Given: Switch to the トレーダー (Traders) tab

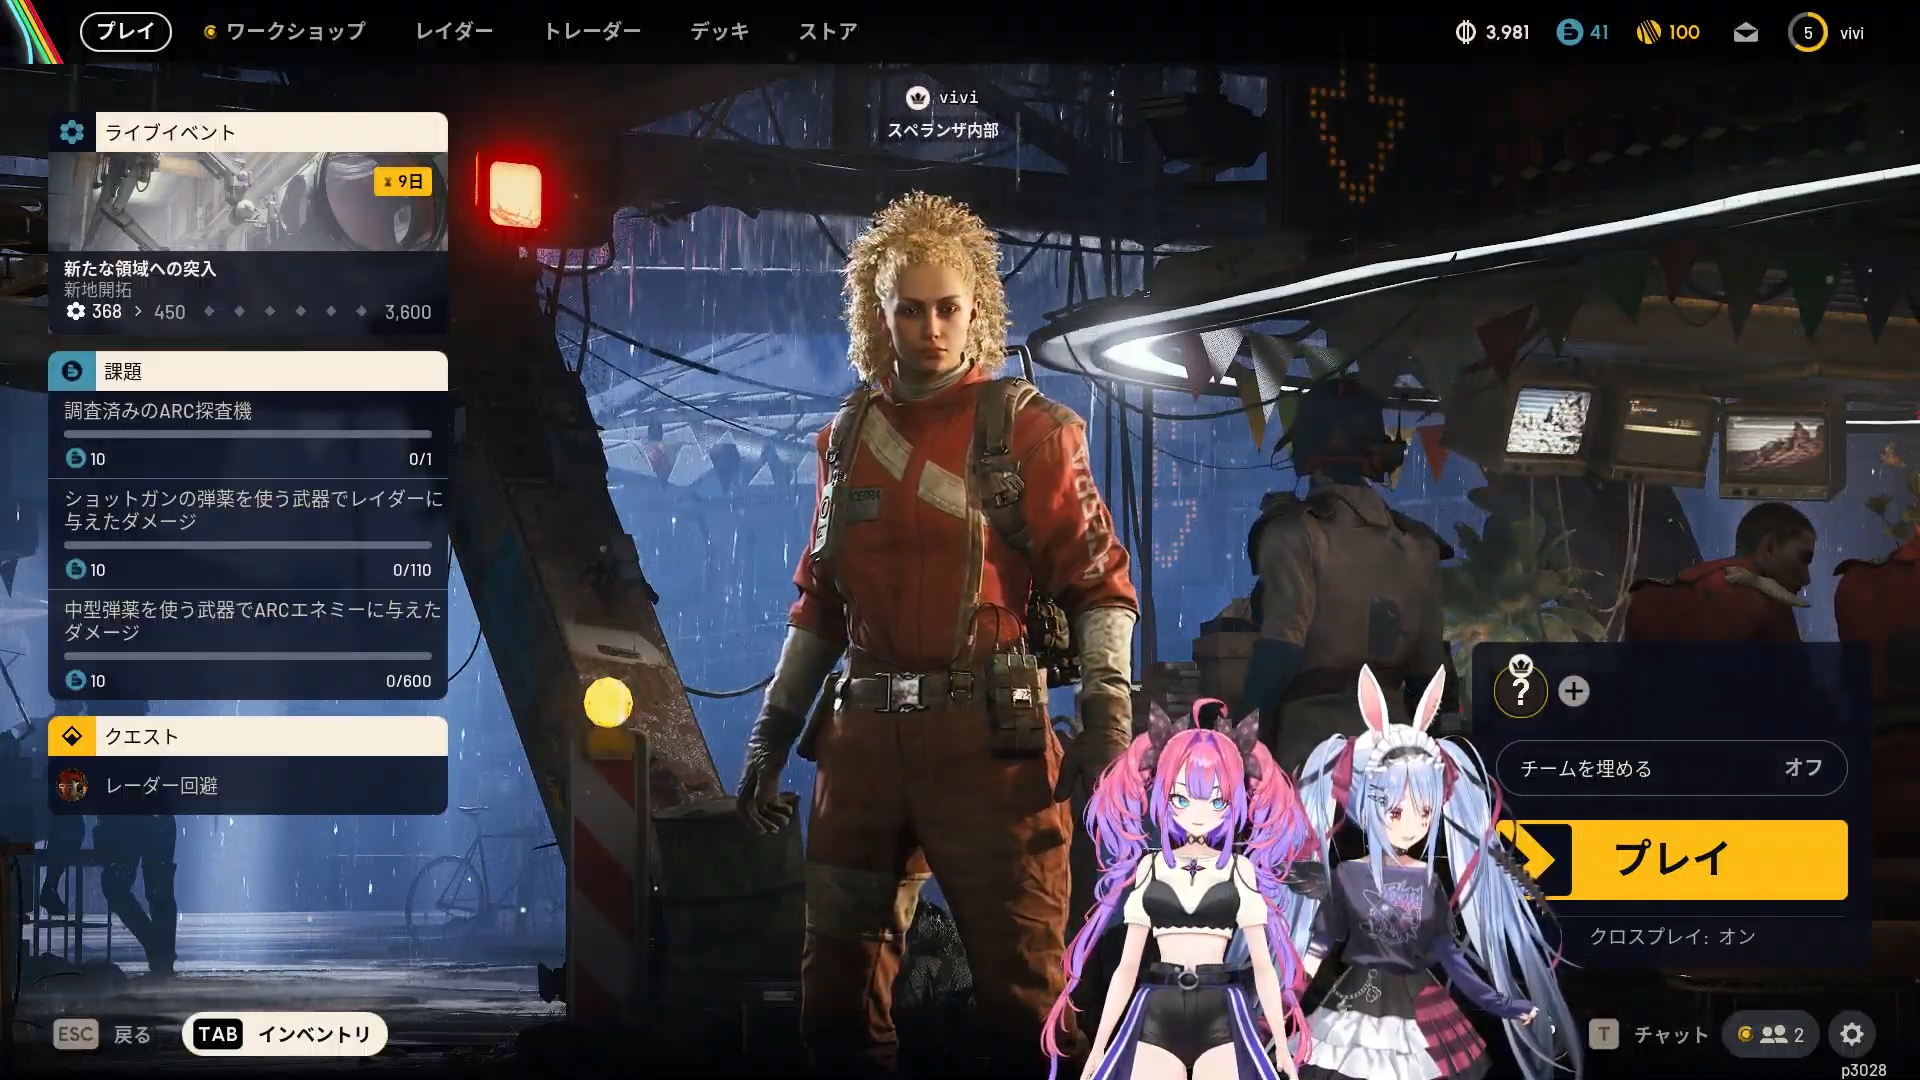Looking at the screenshot, I should pyautogui.click(x=592, y=32).
